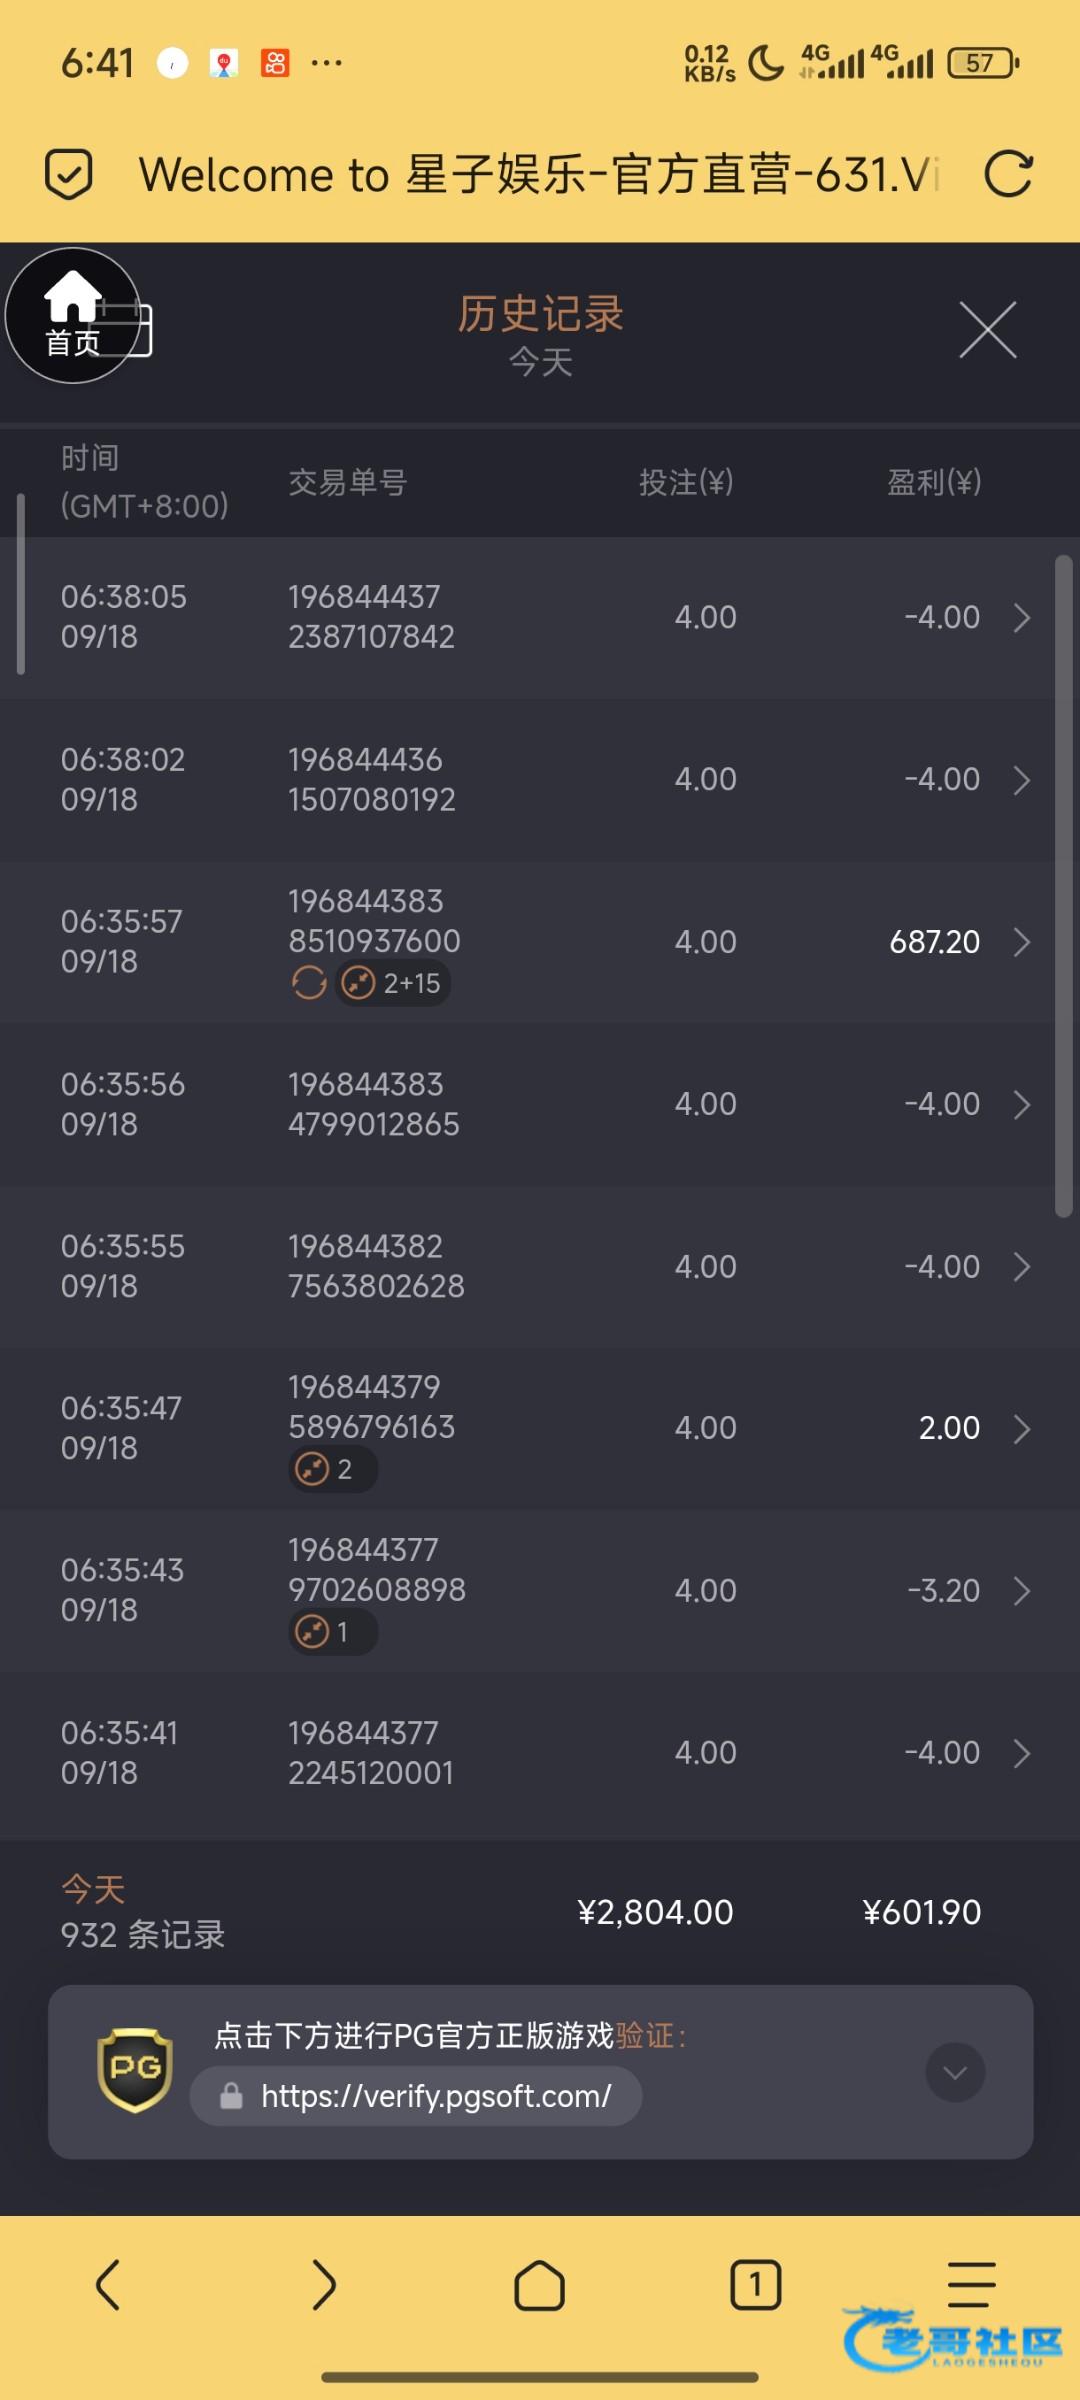Close the 历史记录 history panel

(987, 330)
